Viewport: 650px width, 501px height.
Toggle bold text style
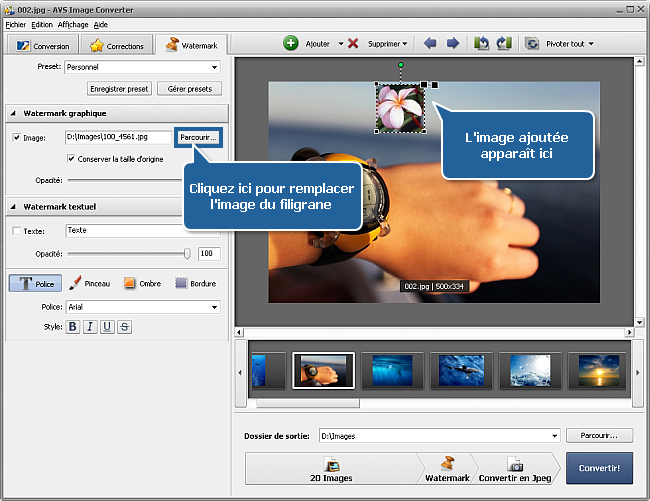(x=73, y=327)
